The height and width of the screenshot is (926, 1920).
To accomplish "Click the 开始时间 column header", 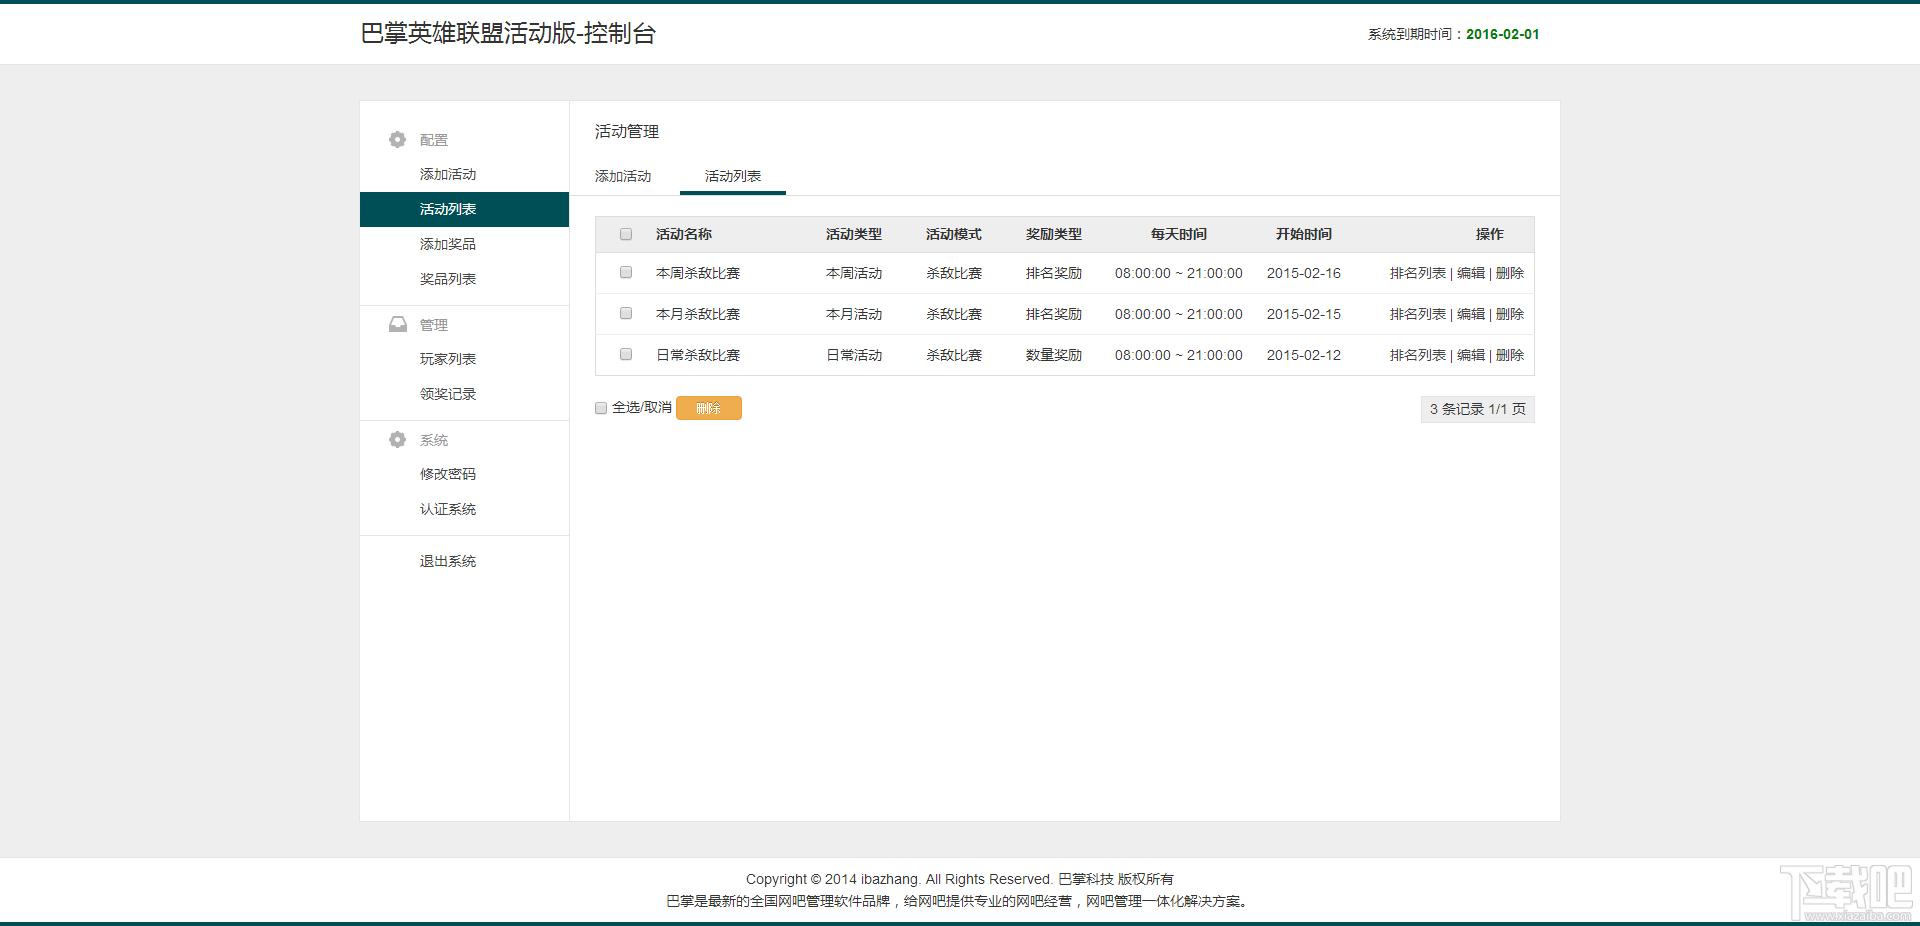I will coord(1304,234).
